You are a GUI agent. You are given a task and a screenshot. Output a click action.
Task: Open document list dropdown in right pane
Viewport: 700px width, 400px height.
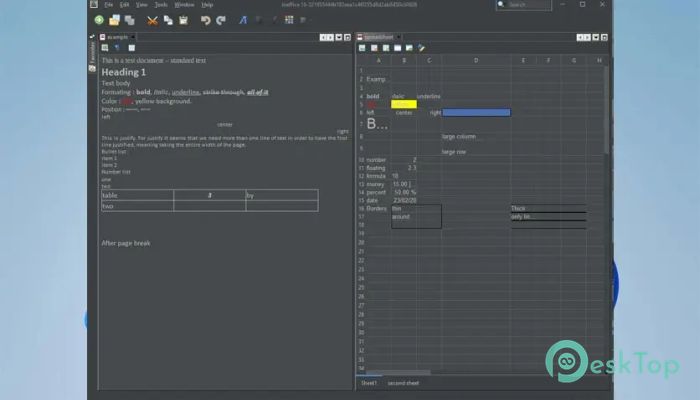pos(596,38)
